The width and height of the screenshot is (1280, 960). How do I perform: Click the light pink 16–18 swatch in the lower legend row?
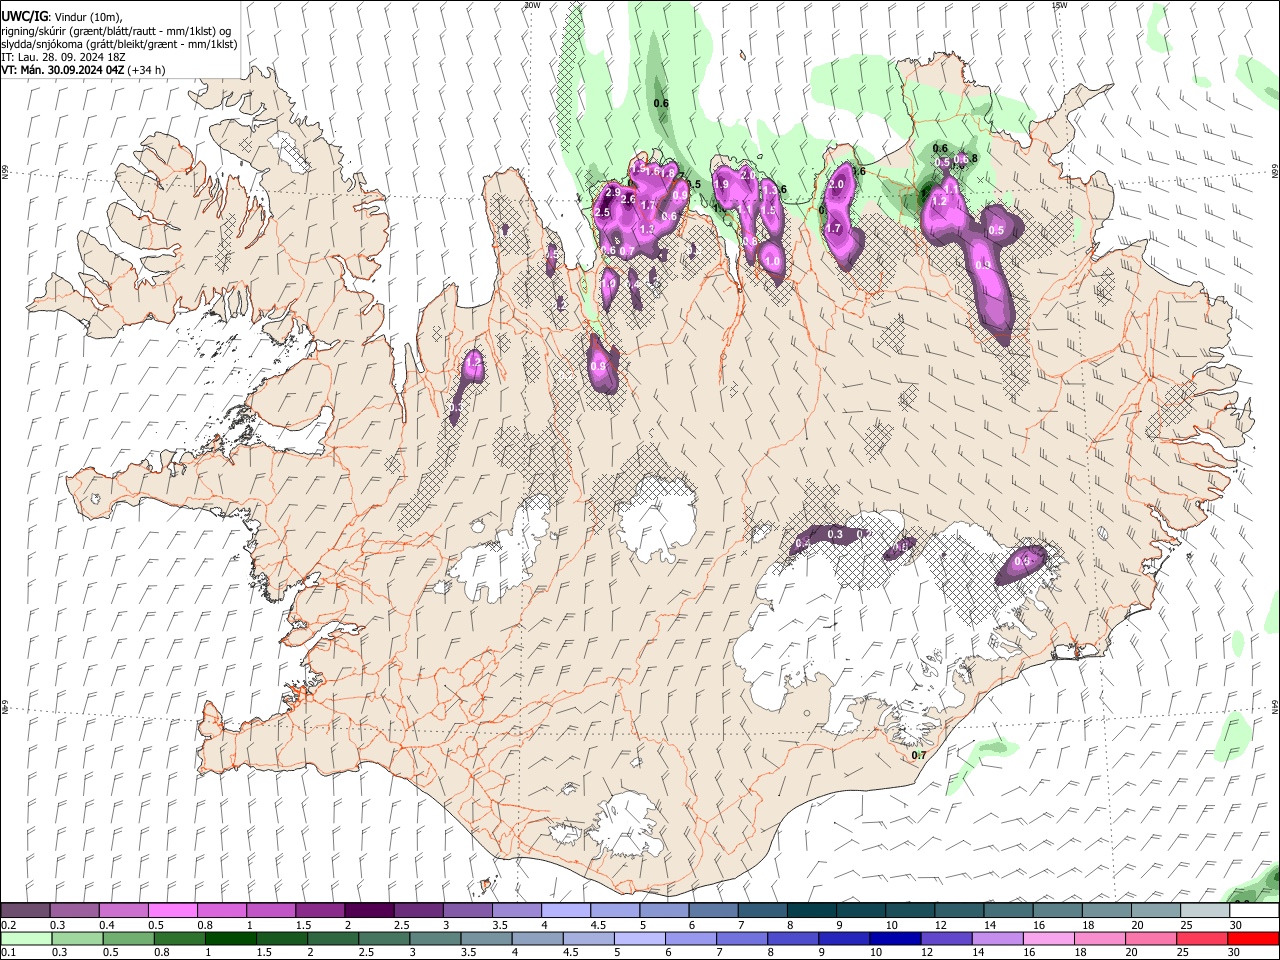pyautogui.click(x=1048, y=939)
